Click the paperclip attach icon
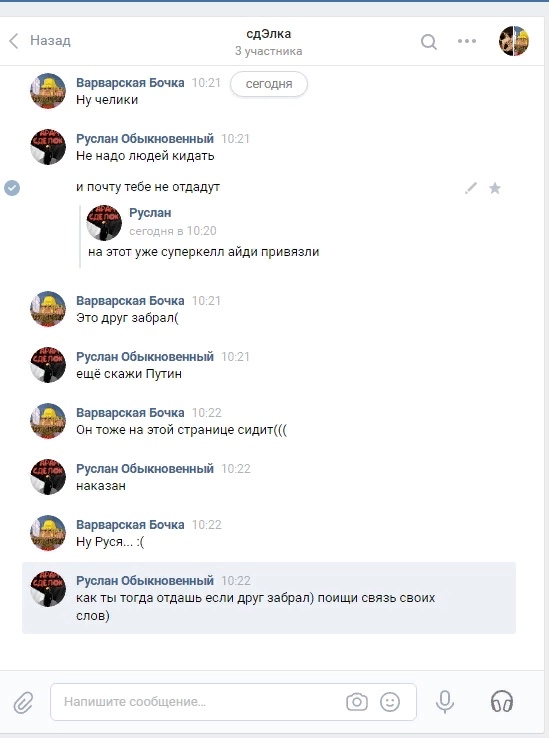 coord(23,703)
